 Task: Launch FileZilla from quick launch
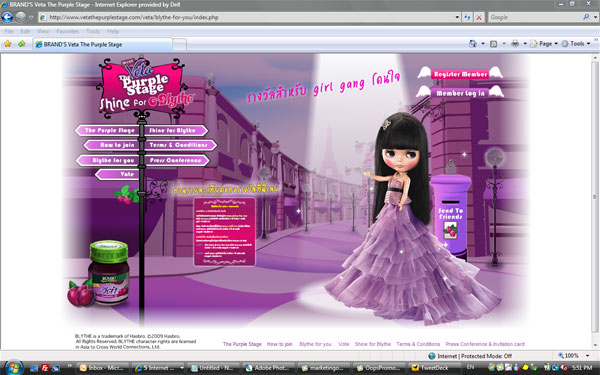tap(45, 368)
